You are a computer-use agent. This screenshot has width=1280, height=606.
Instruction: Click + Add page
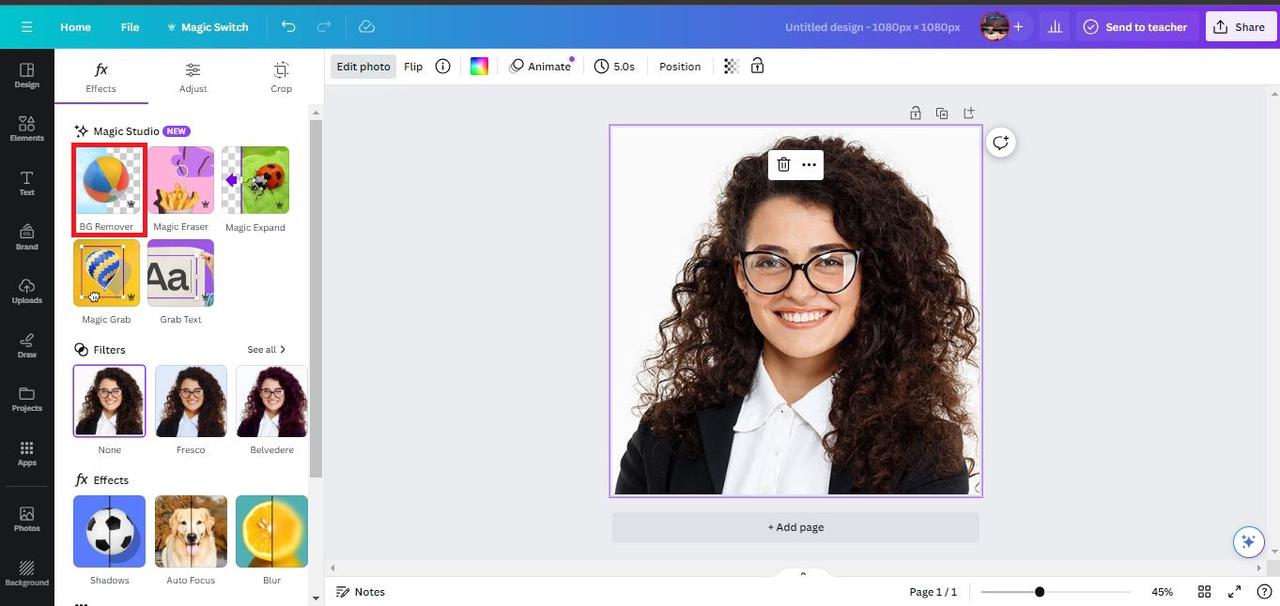click(796, 527)
